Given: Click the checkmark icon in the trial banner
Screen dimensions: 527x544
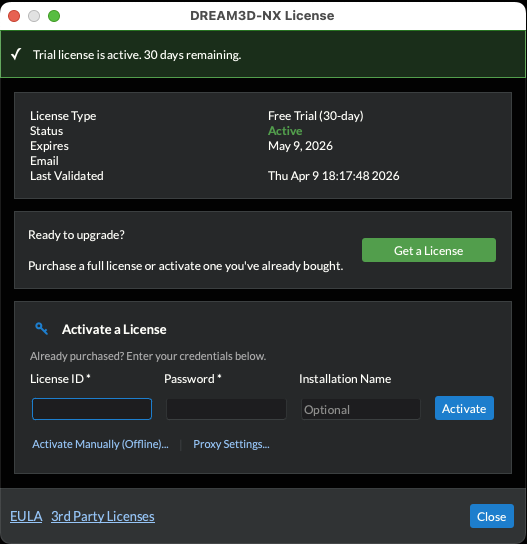Looking at the screenshot, I should (x=16, y=54).
